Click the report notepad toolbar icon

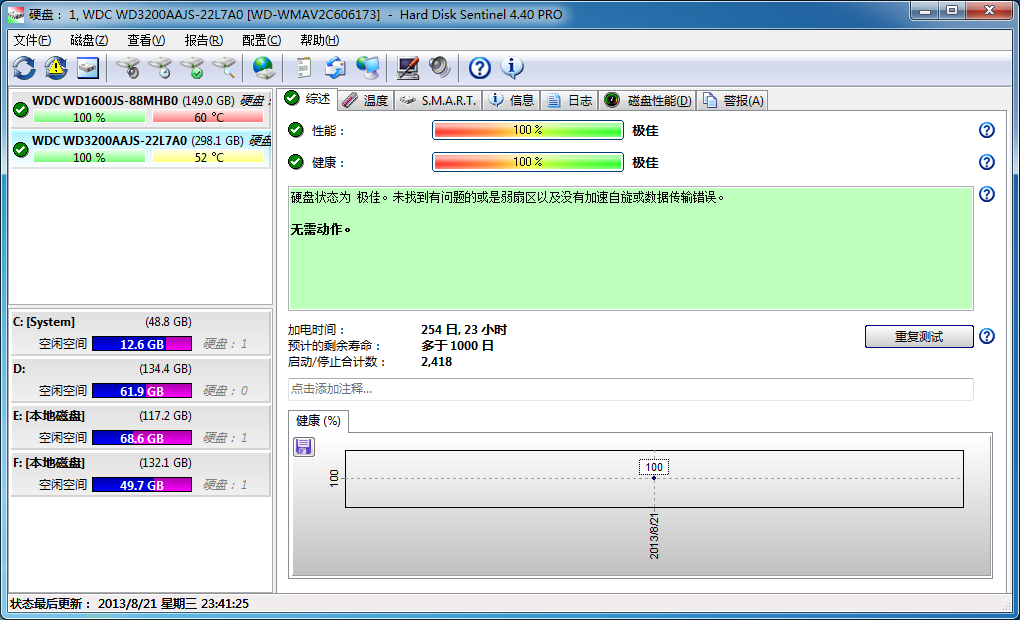point(304,68)
